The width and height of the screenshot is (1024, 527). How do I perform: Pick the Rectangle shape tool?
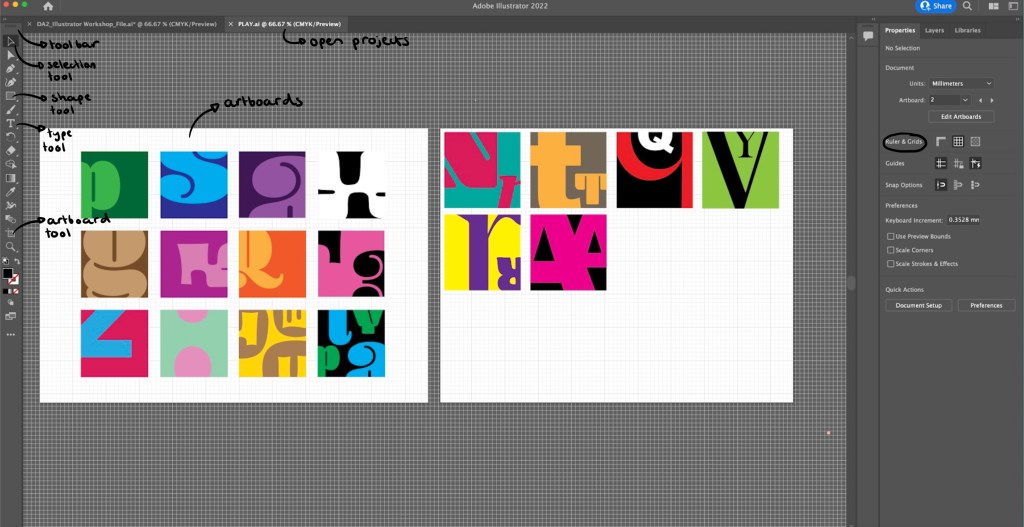point(10,96)
